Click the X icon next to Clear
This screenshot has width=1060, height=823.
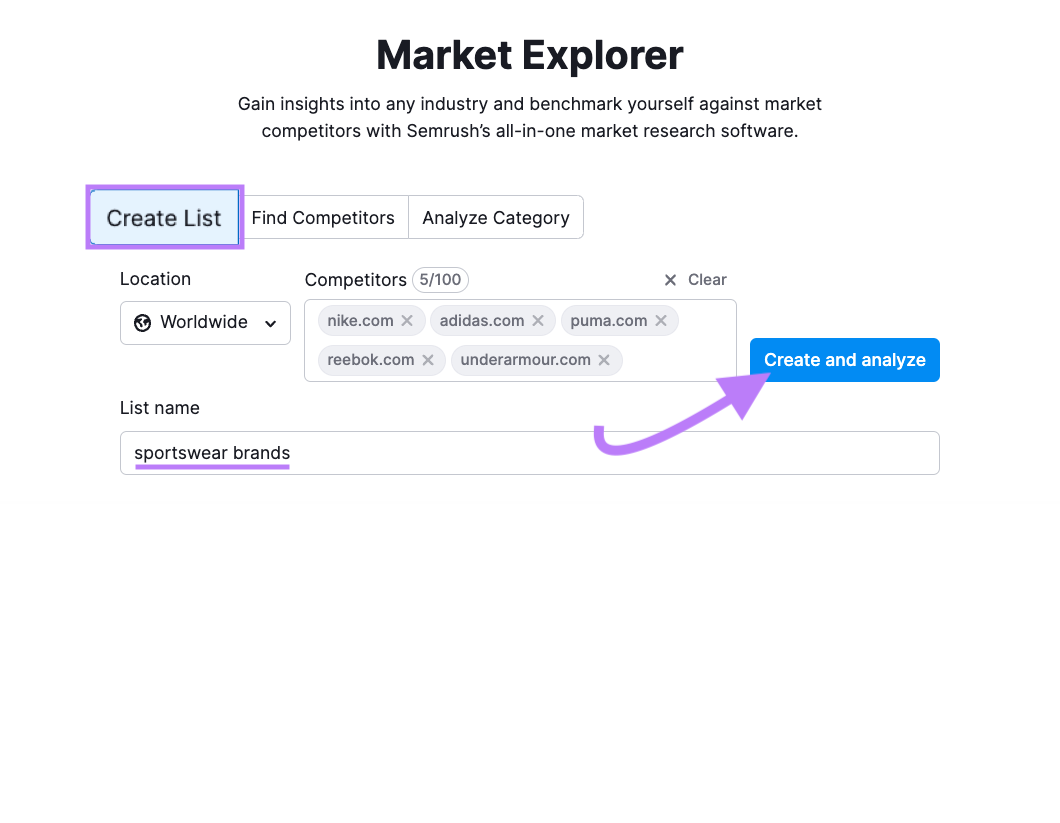pyautogui.click(x=670, y=280)
